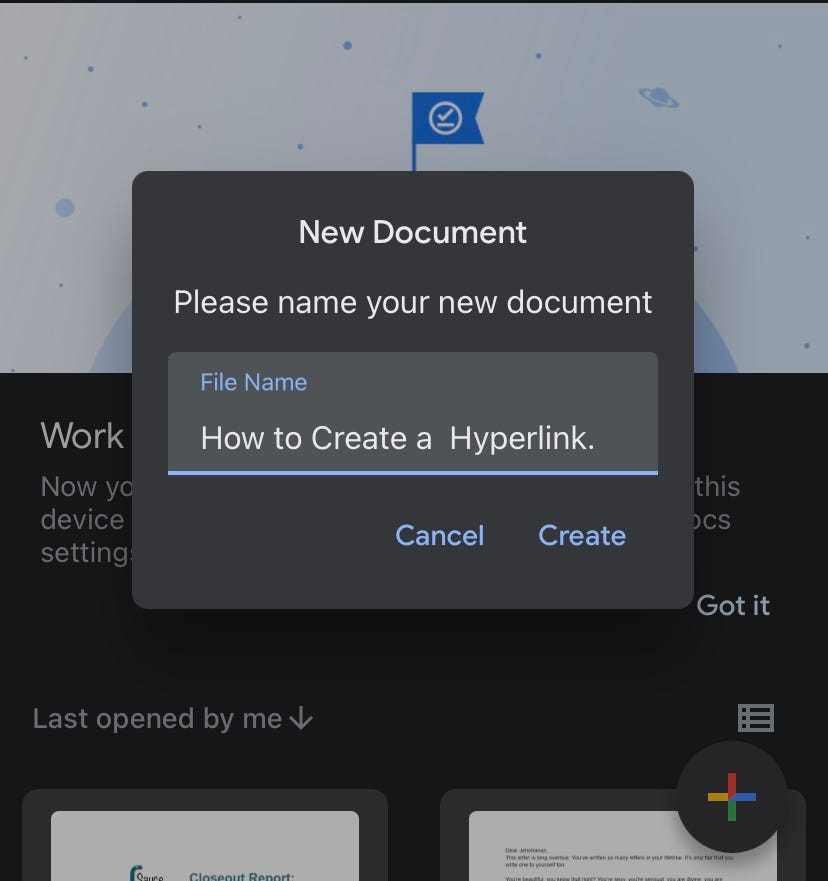The image size is (828, 881).
Task: Create the document named How to Create a Hyperlink
Action: click(x=582, y=536)
